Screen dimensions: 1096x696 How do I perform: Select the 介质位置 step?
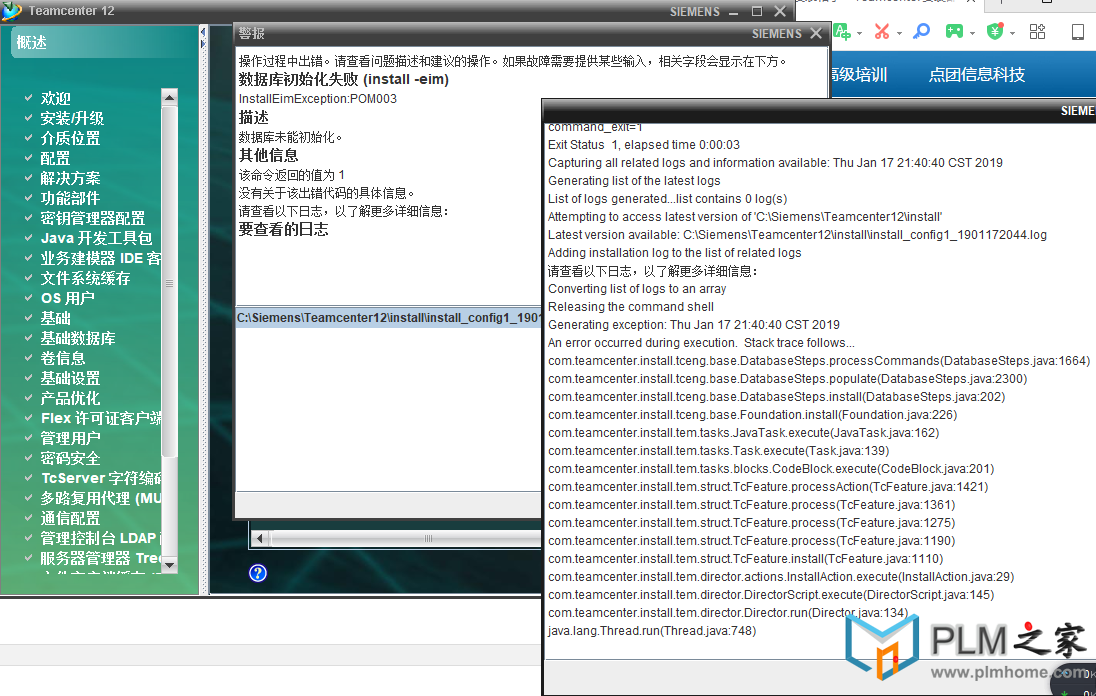coord(70,138)
